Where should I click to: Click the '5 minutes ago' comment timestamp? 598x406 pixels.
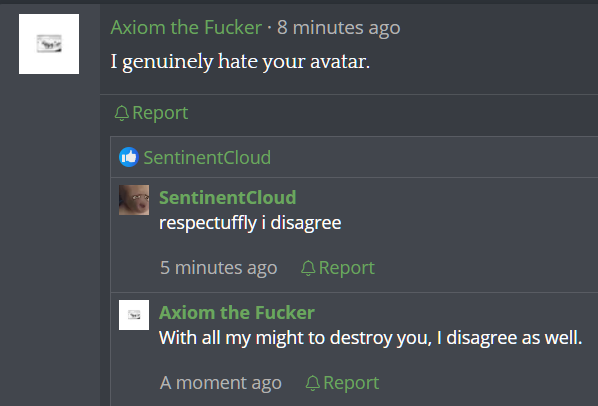coord(219,268)
